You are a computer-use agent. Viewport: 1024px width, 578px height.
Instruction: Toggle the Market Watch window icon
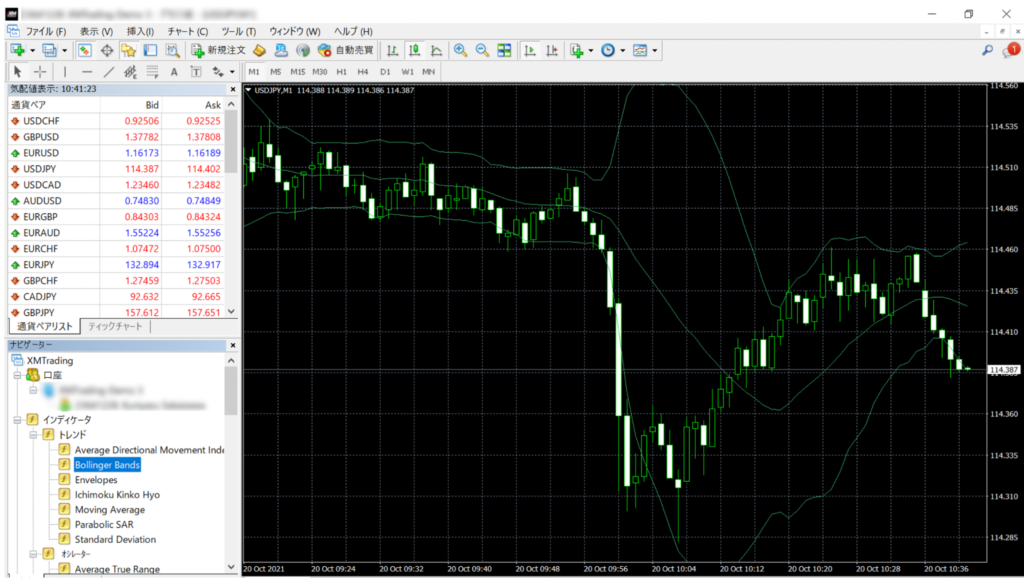point(84,50)
